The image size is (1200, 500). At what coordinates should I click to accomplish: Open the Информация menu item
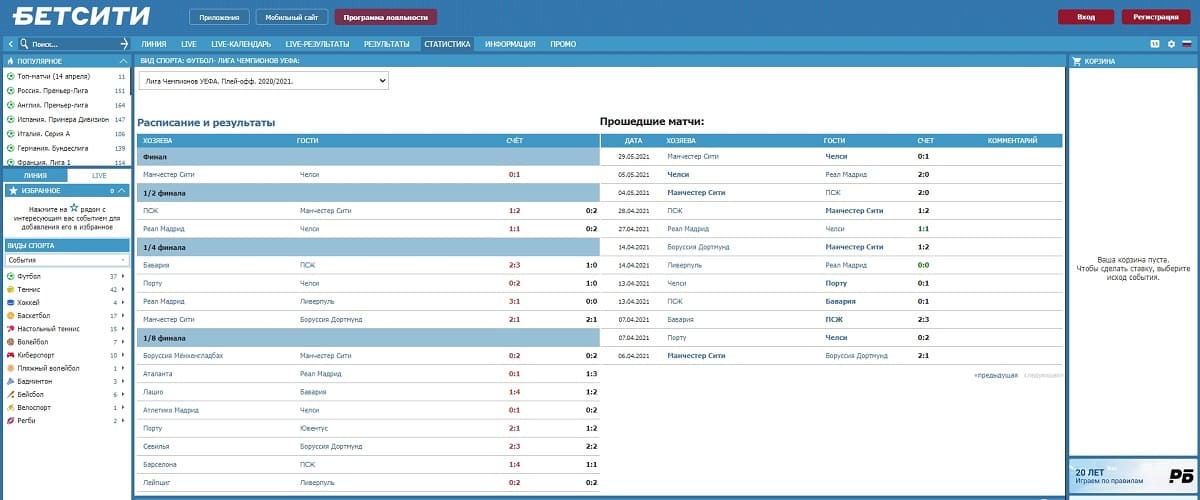coord(510,44)
